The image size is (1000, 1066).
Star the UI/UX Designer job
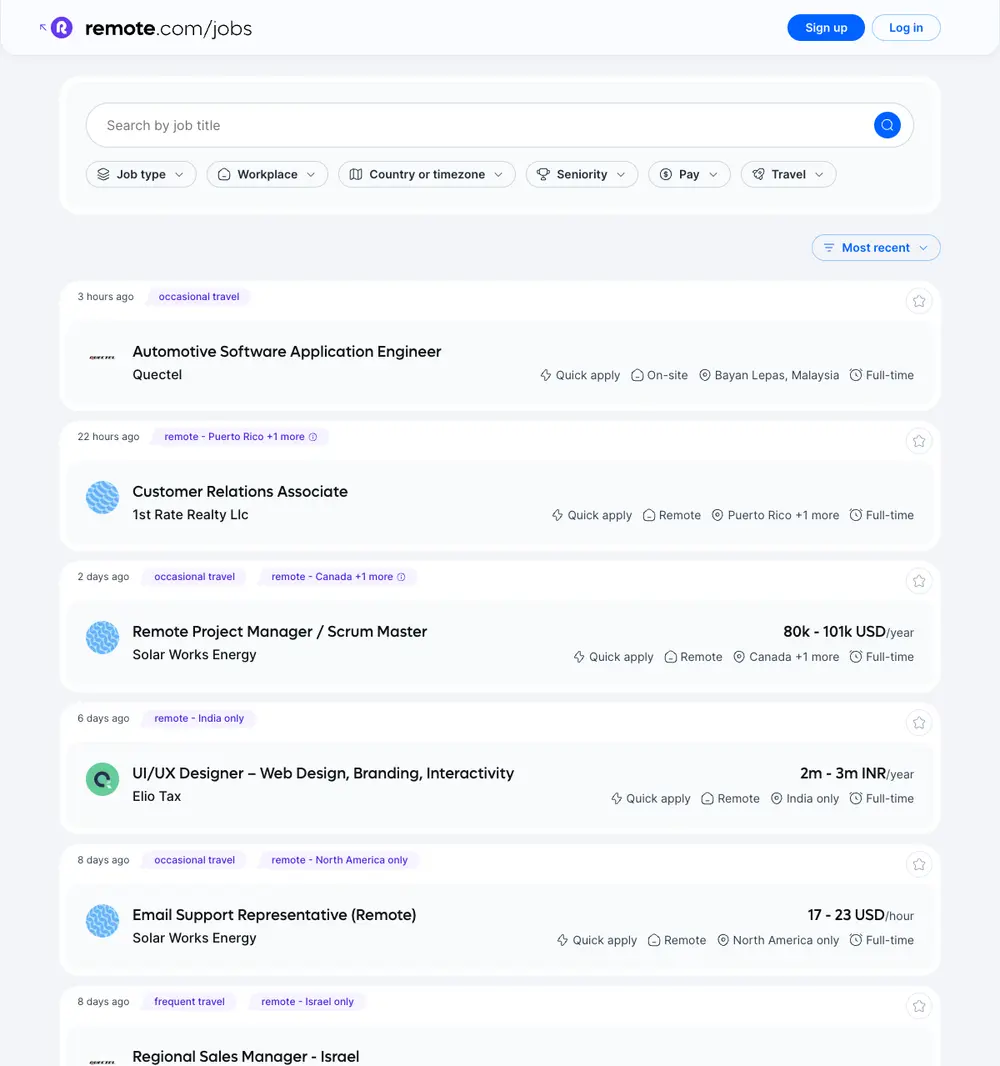(x=918, y=722)
